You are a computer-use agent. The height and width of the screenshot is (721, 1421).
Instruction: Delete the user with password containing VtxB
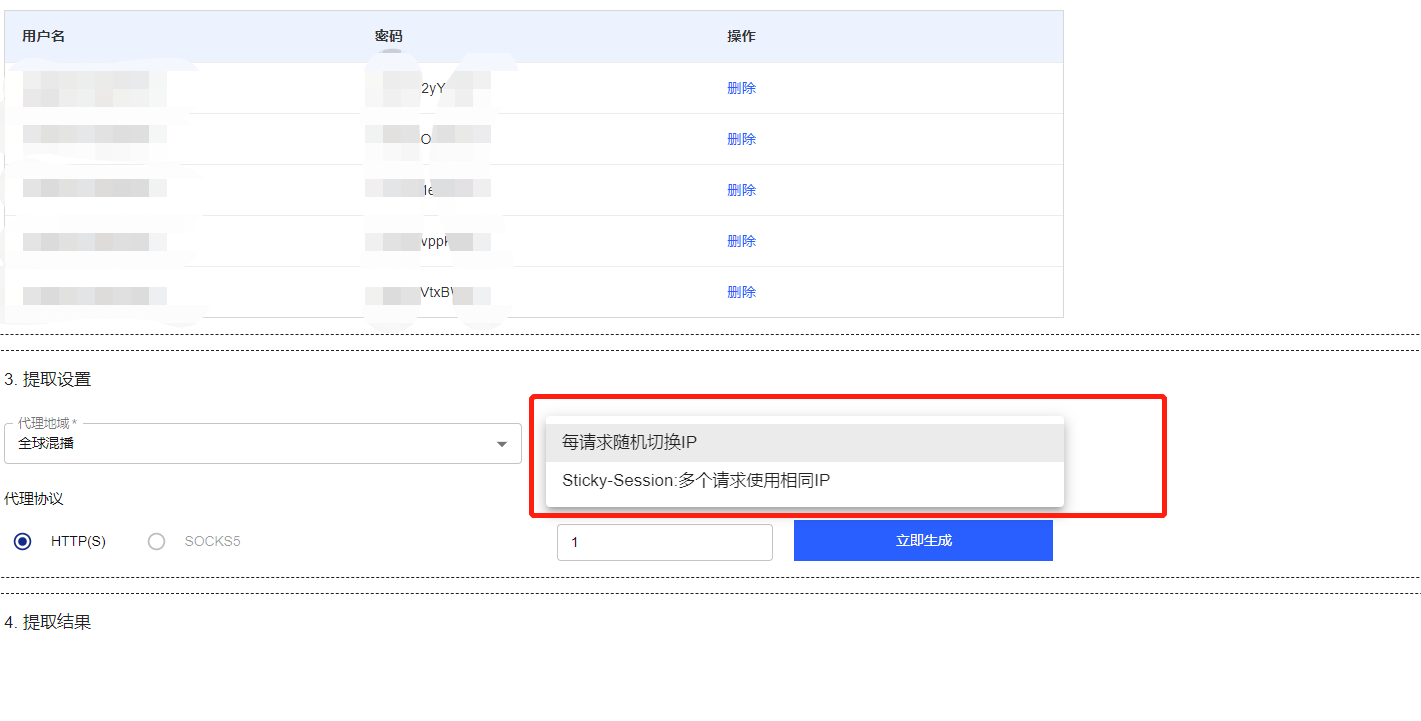click(x=741, y=292)
